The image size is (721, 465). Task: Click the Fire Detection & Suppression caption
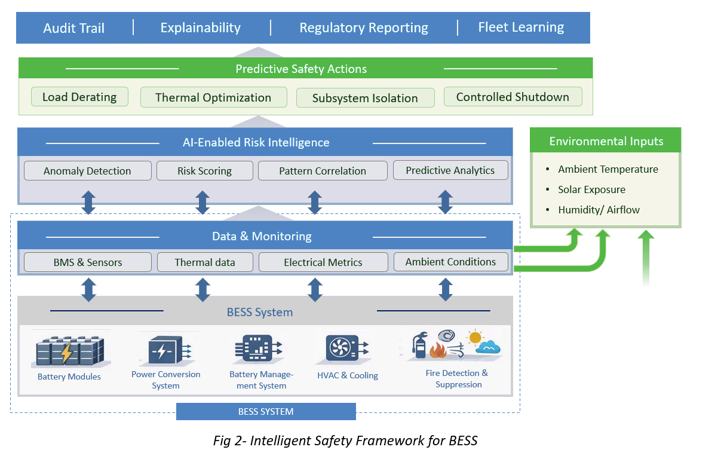click(x=457, y=379)
